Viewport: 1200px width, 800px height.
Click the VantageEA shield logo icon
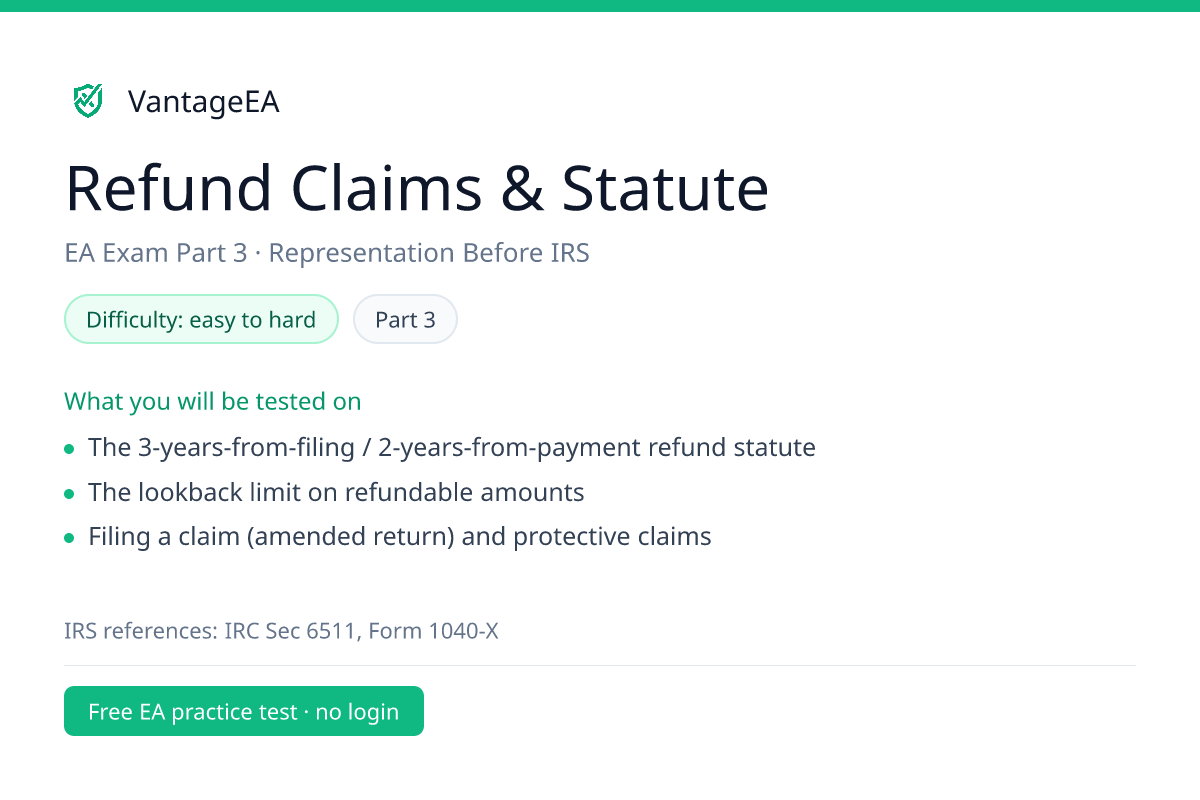pos(88,101)
